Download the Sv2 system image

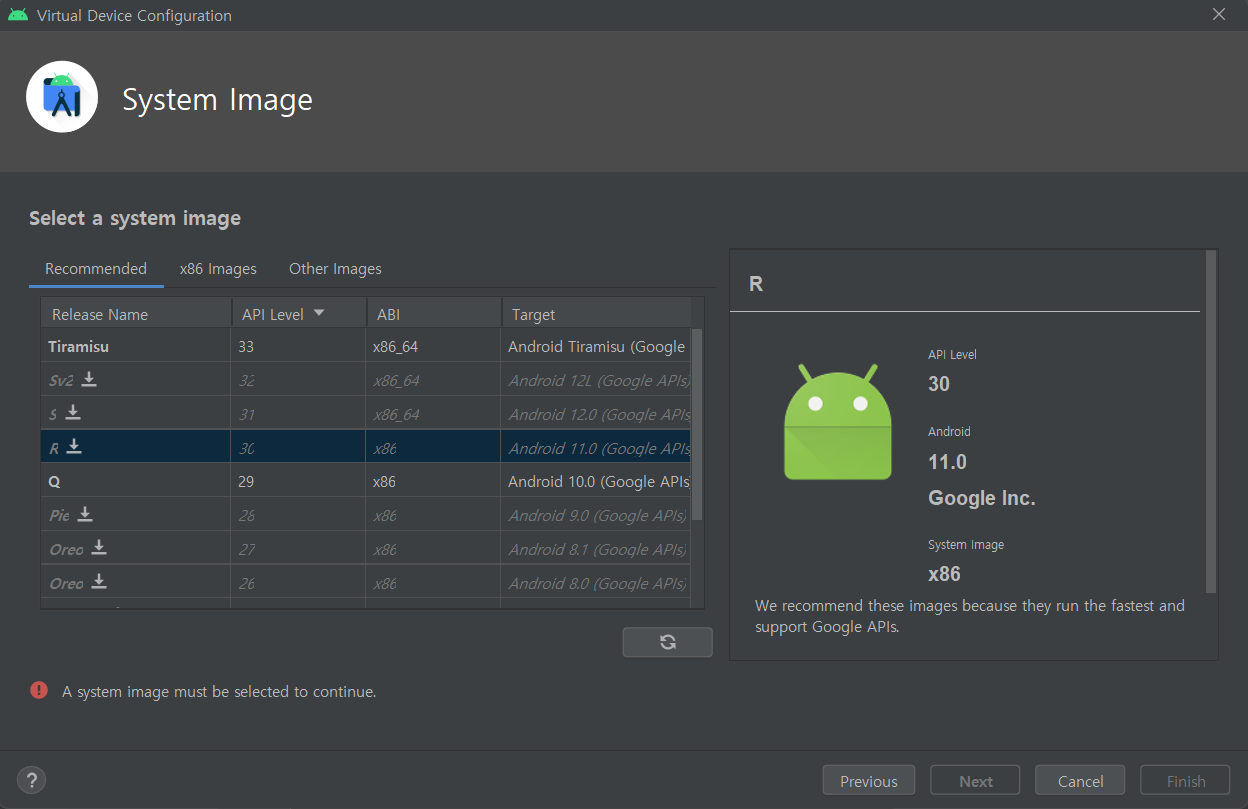[89, 379]
